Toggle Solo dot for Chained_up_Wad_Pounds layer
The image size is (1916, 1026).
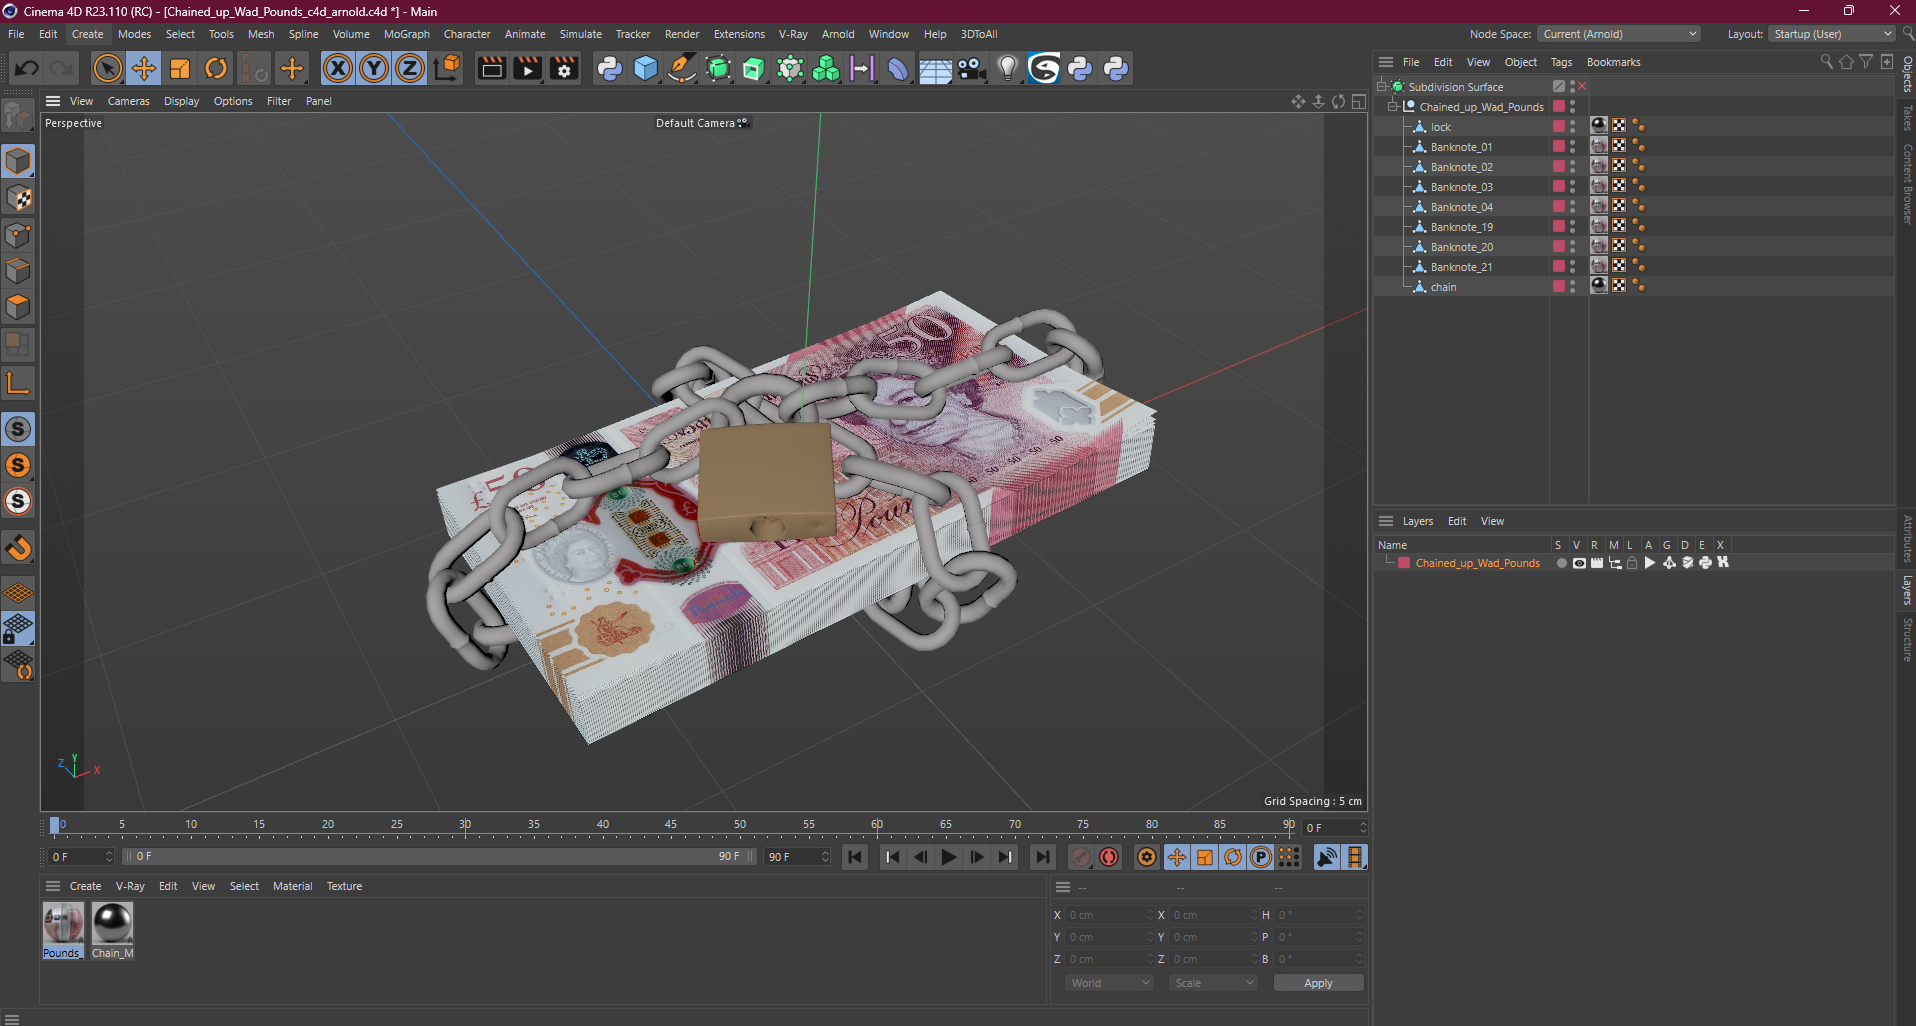1561,563
